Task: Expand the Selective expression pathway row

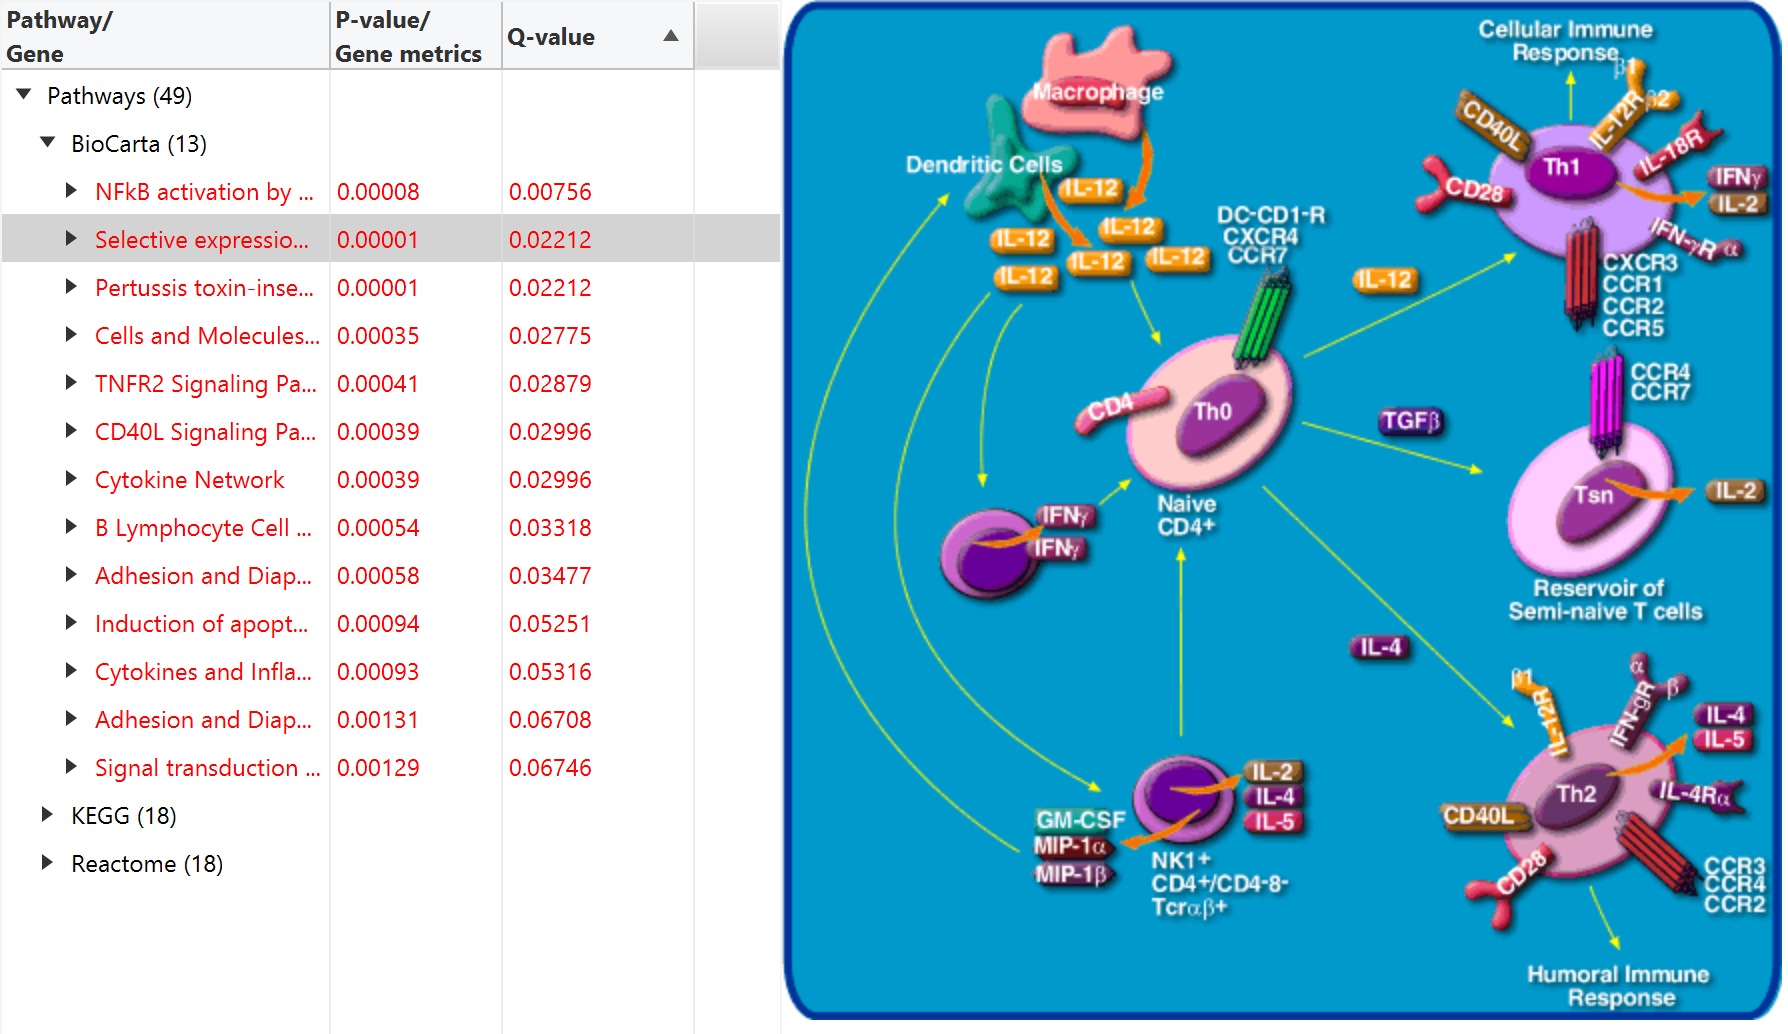Action: pyautogui.click(x=71, y=238)
